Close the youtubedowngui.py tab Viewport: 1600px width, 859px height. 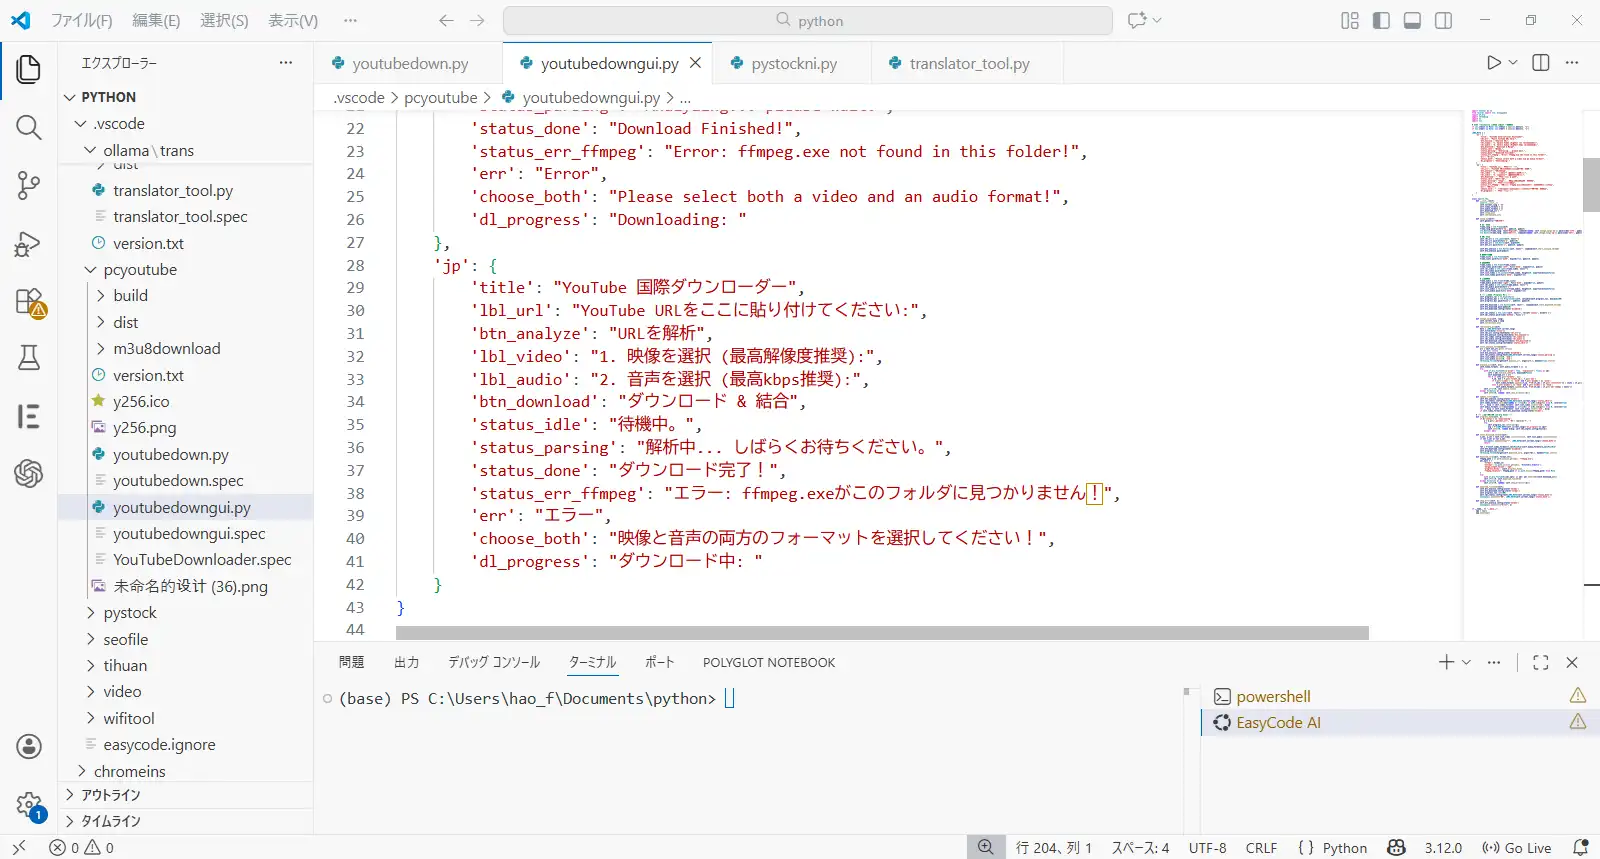(695, 63)
